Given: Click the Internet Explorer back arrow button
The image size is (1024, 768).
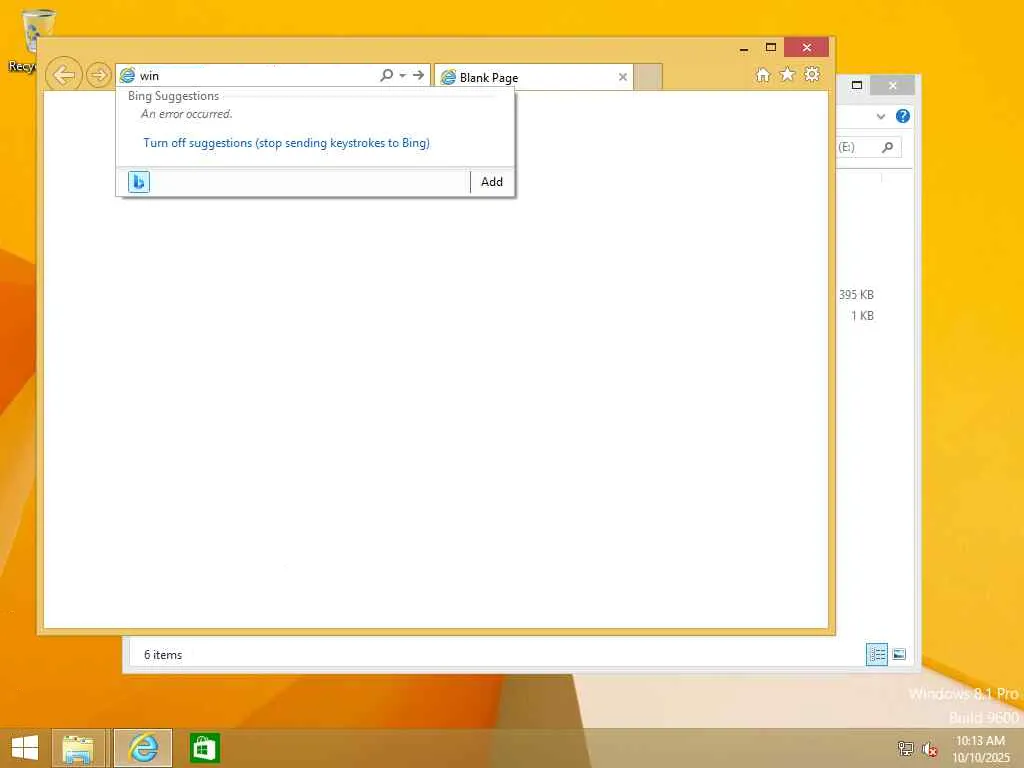Looking at the screenshot, I should point(64,75).
